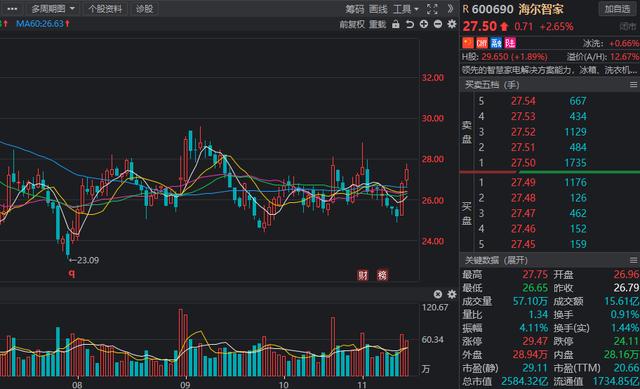Click the 成交量 57.10万 value
640x389 pixels.
coord(530,302)
